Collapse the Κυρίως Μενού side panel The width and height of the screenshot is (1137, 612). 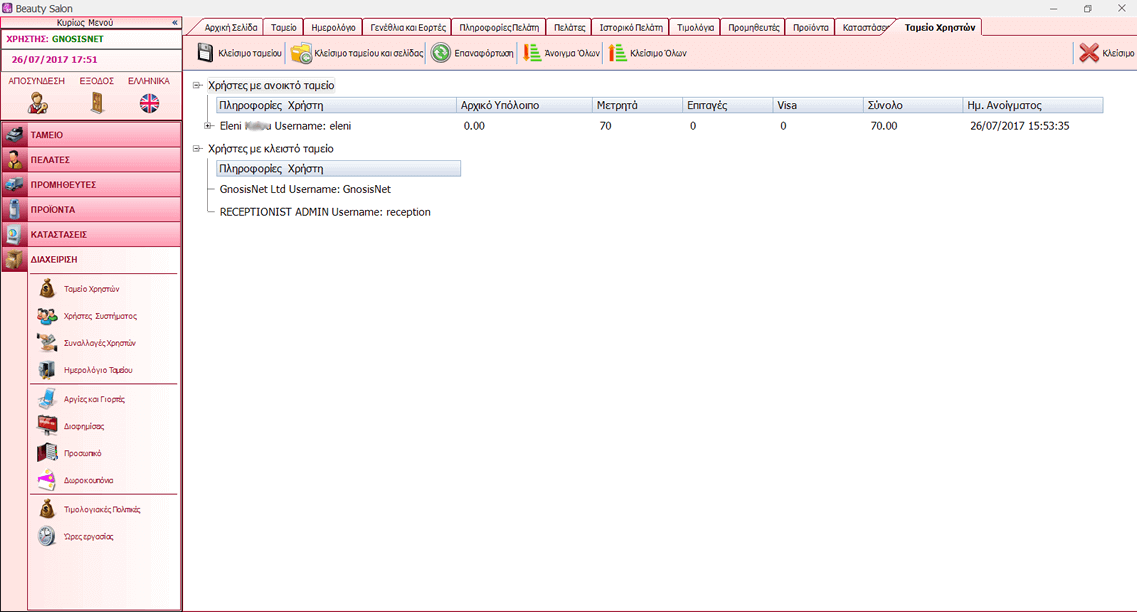[175, 22]
